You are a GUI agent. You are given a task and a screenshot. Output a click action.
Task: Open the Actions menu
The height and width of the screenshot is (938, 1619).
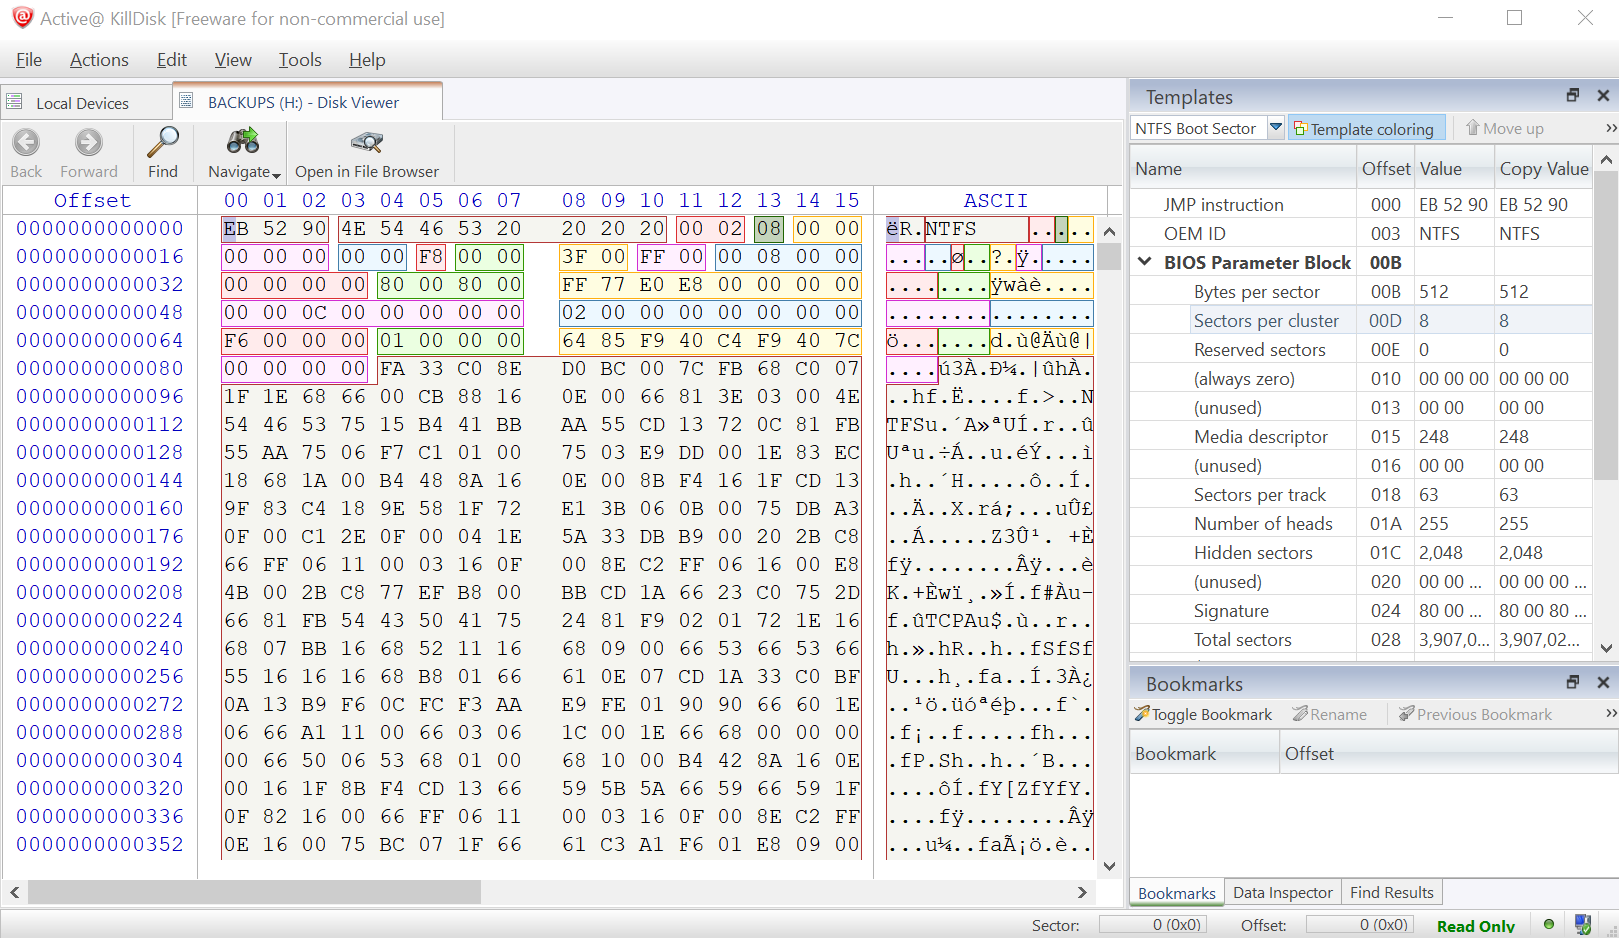99,60
